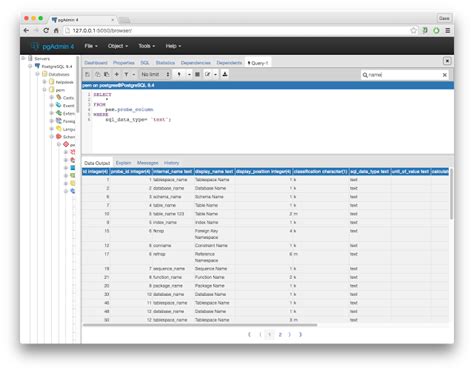Click the Filter funnel icon
This screenshot has height=372, width=474.
126,74
